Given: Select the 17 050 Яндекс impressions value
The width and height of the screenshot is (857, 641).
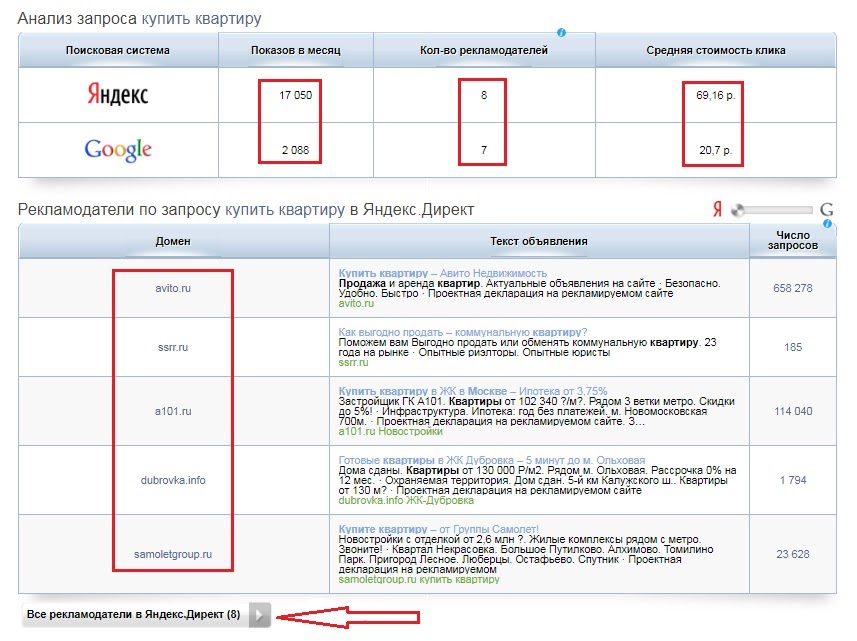Looking at the screenshot, I should click(x=296, y=95).
